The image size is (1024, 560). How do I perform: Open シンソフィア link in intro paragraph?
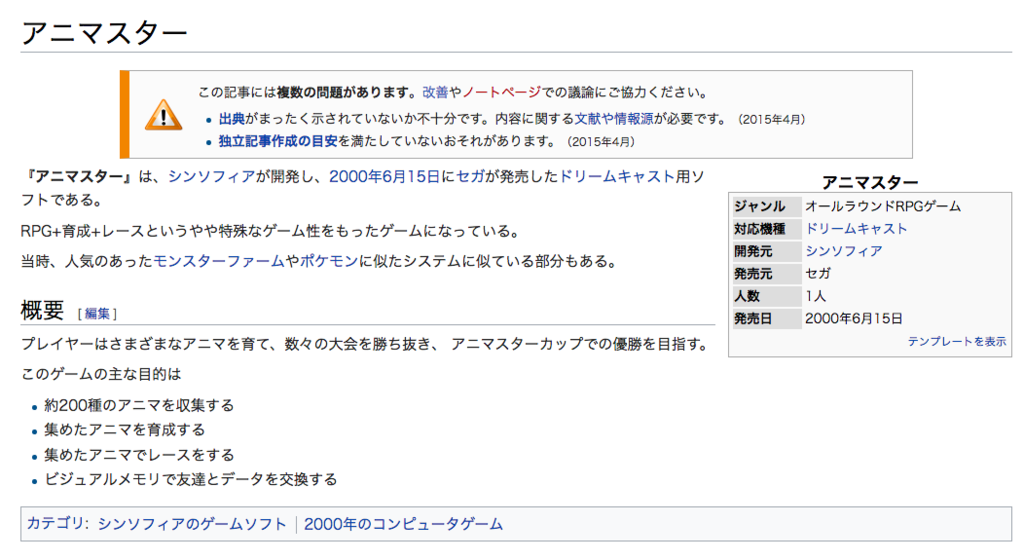coord(212,176)
